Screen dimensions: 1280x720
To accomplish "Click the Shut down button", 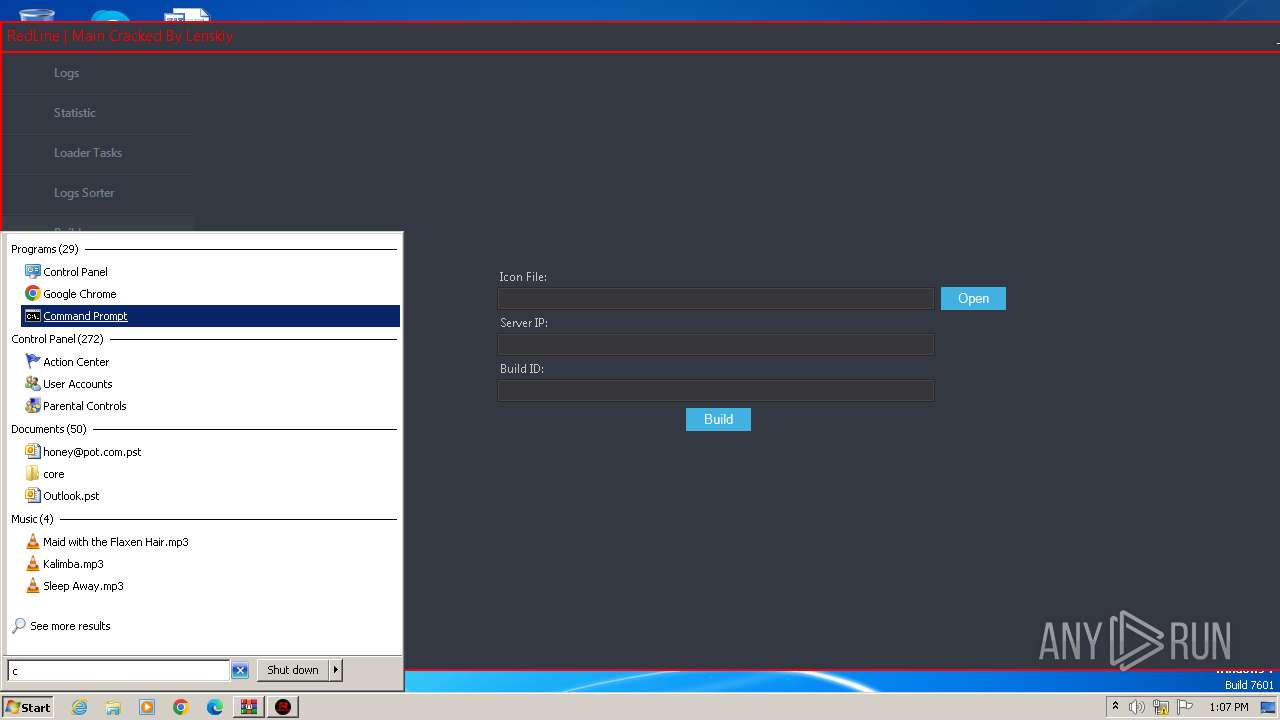I will pyautogui.click(x=293, y=670).
